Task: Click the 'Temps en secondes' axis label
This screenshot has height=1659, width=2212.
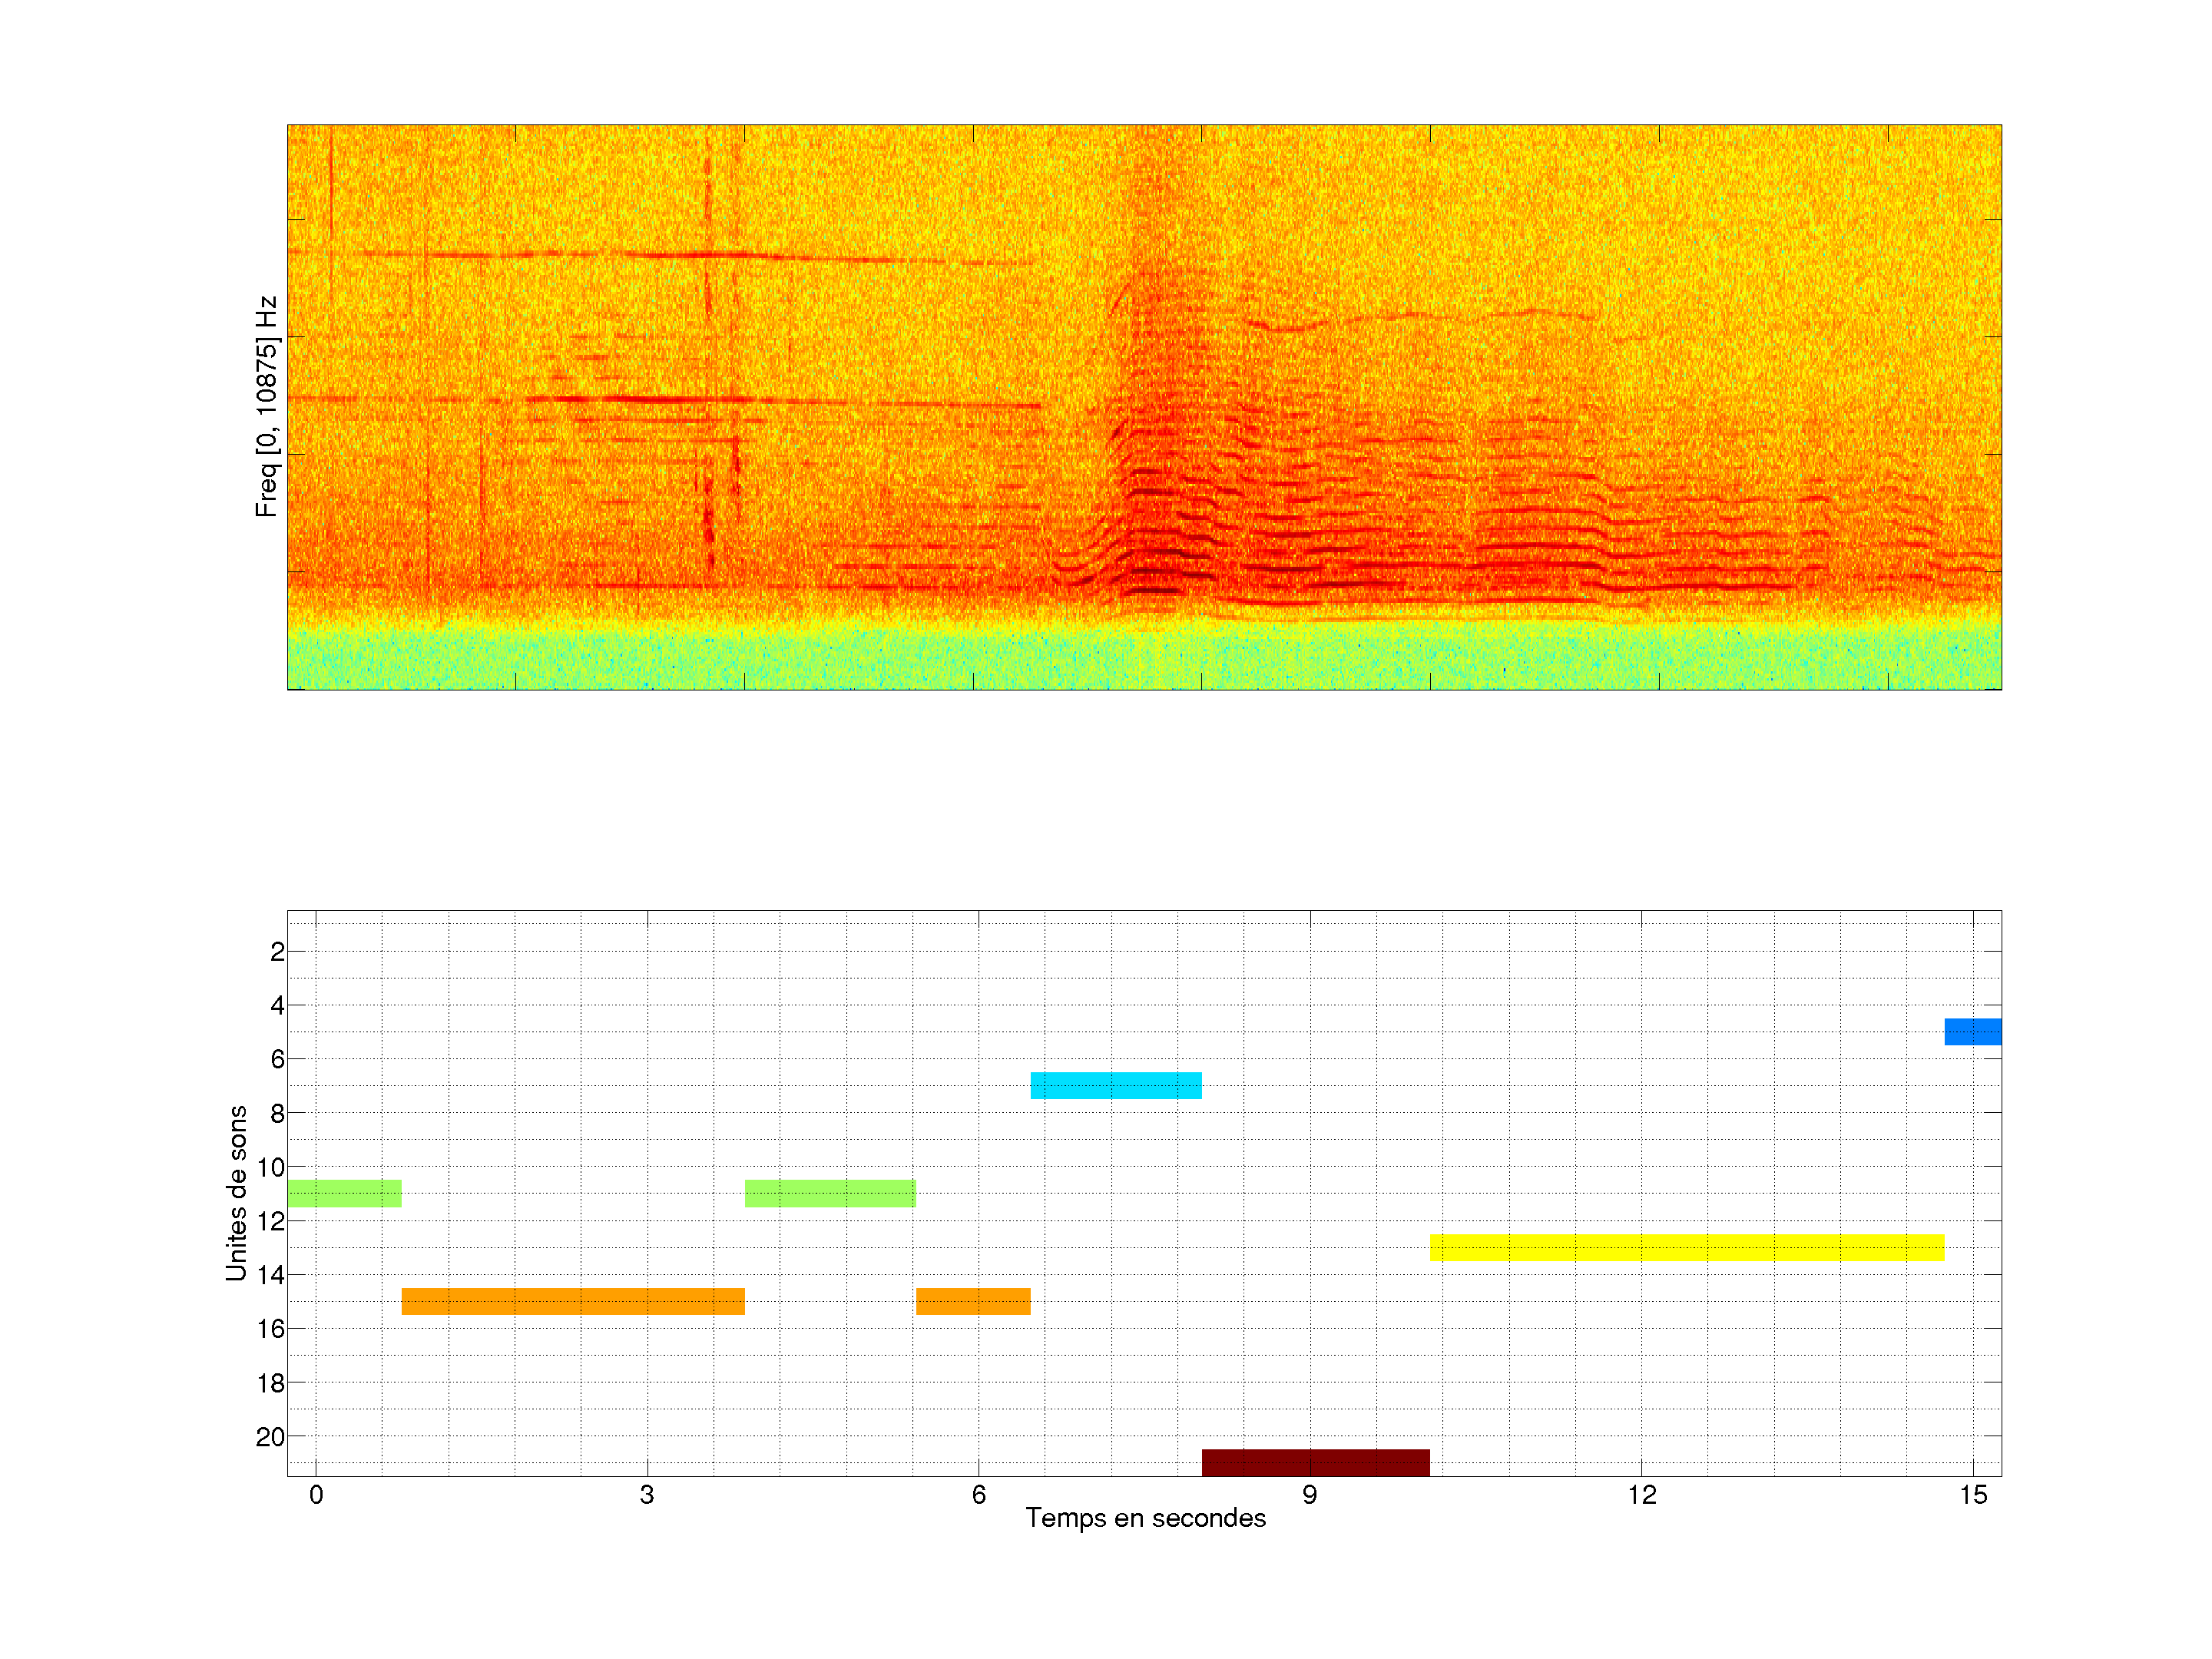Action: point(1145,1518)
